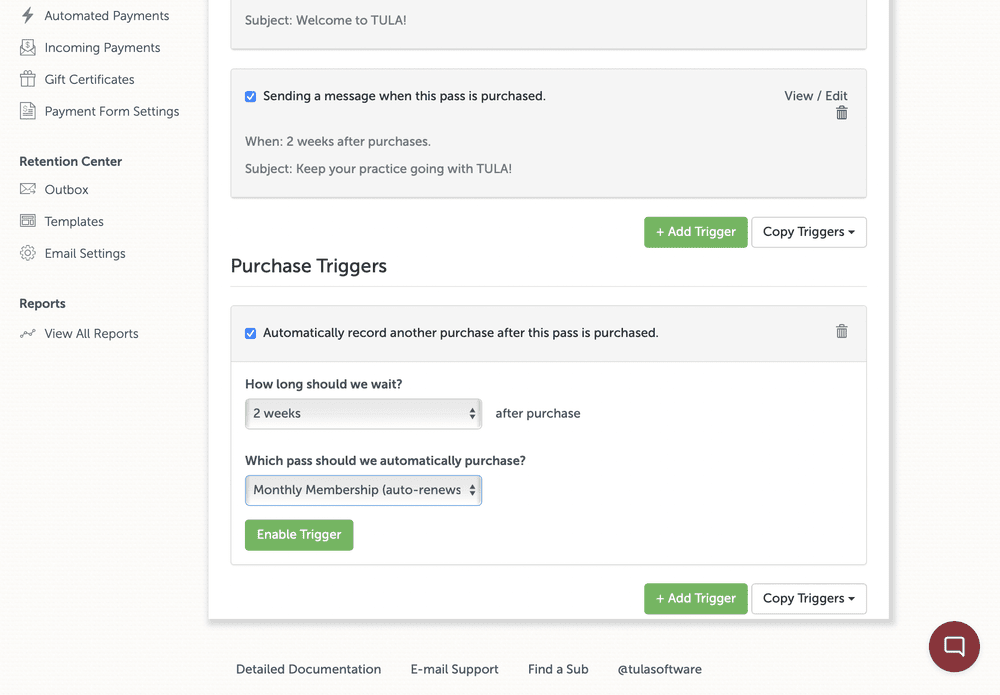Click the Email Settings gear icon
Image resolution: width=1000 pixels, height=695 pixels.
click(x=27, y=253)
